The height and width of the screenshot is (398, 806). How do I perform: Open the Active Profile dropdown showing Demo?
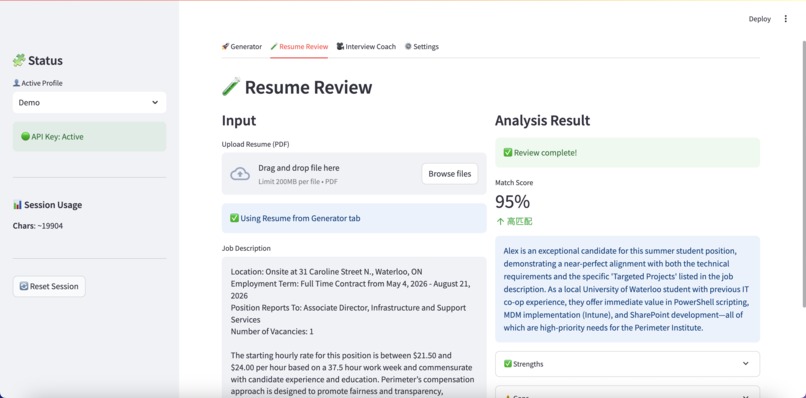click(89, 102)
